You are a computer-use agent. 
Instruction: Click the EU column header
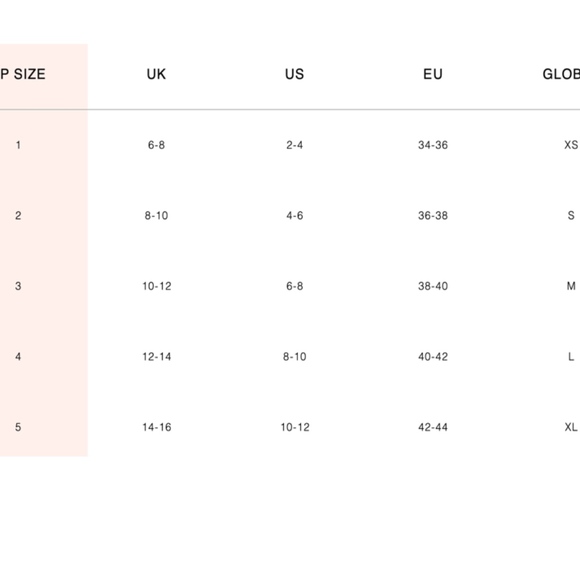[433, 74]
